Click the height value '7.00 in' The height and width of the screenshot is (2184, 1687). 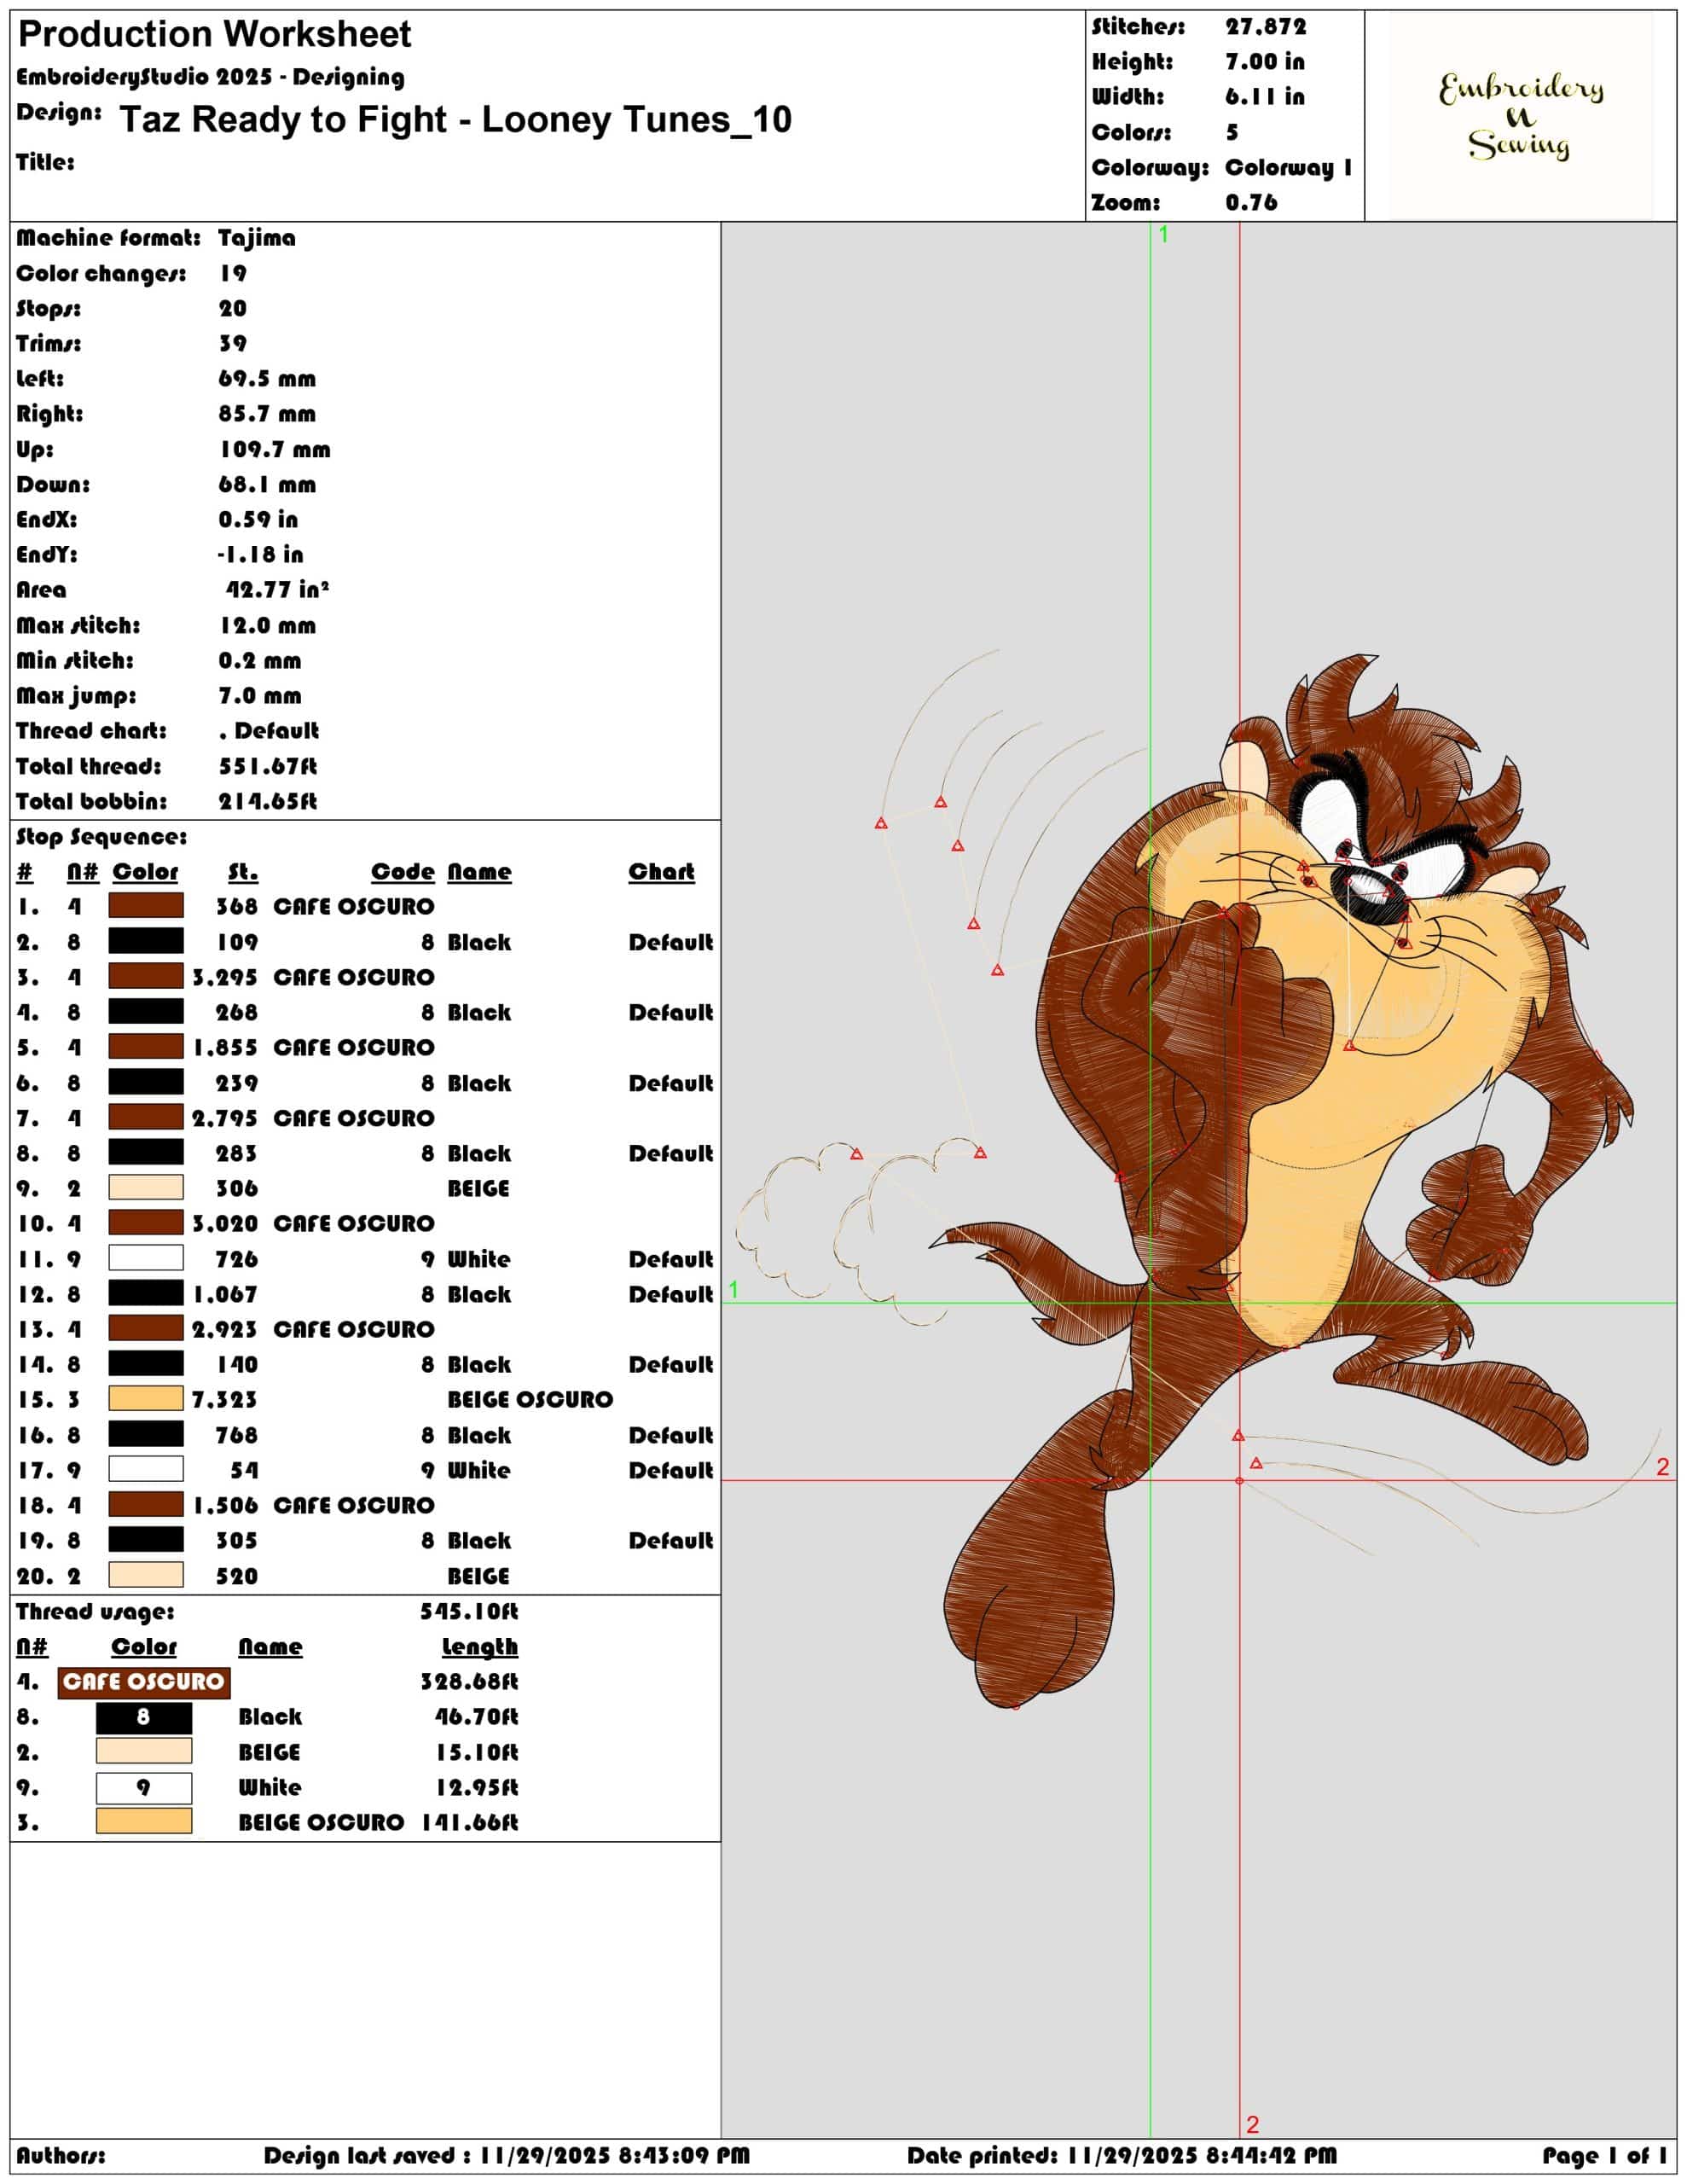pos(1265,62)
